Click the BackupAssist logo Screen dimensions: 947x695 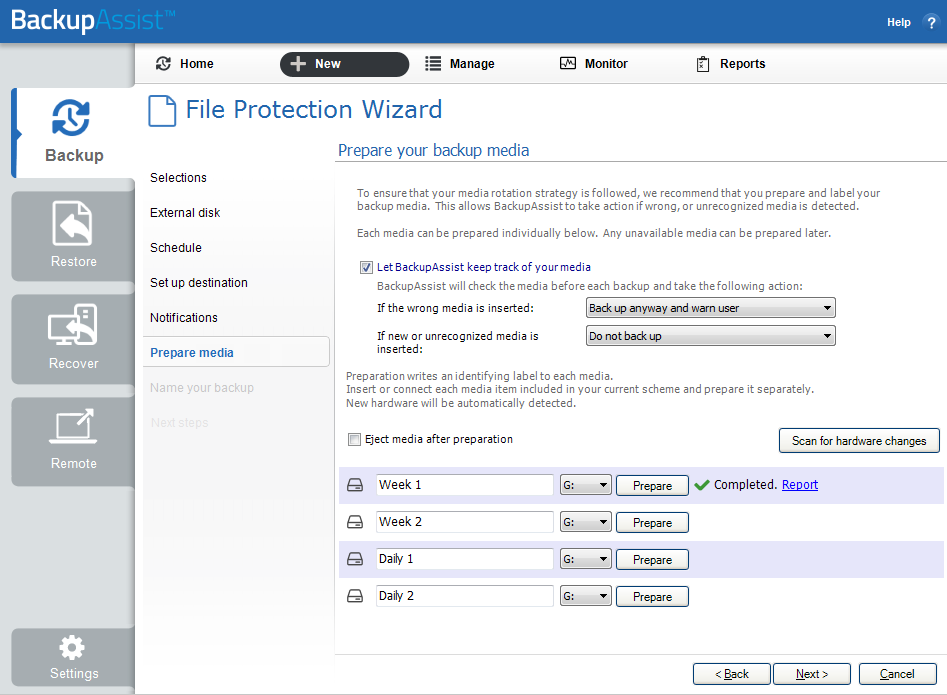tap(93, 20)
